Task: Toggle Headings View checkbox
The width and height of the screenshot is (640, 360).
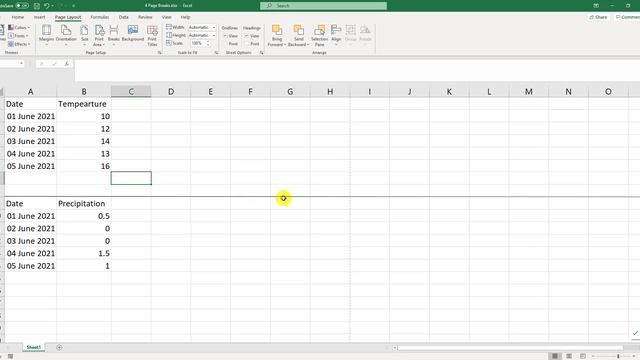Action: pyautogui.click(x=247, y=36)
